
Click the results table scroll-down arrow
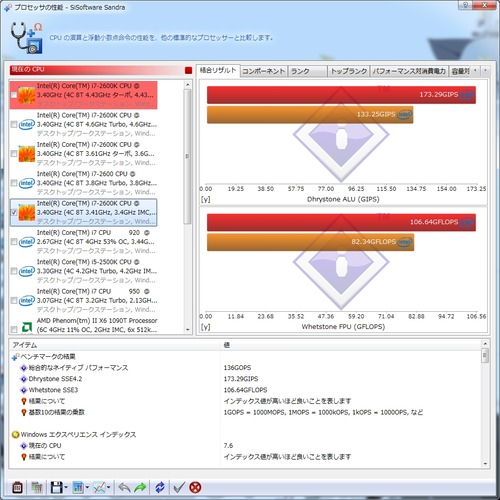click(485, 464)
